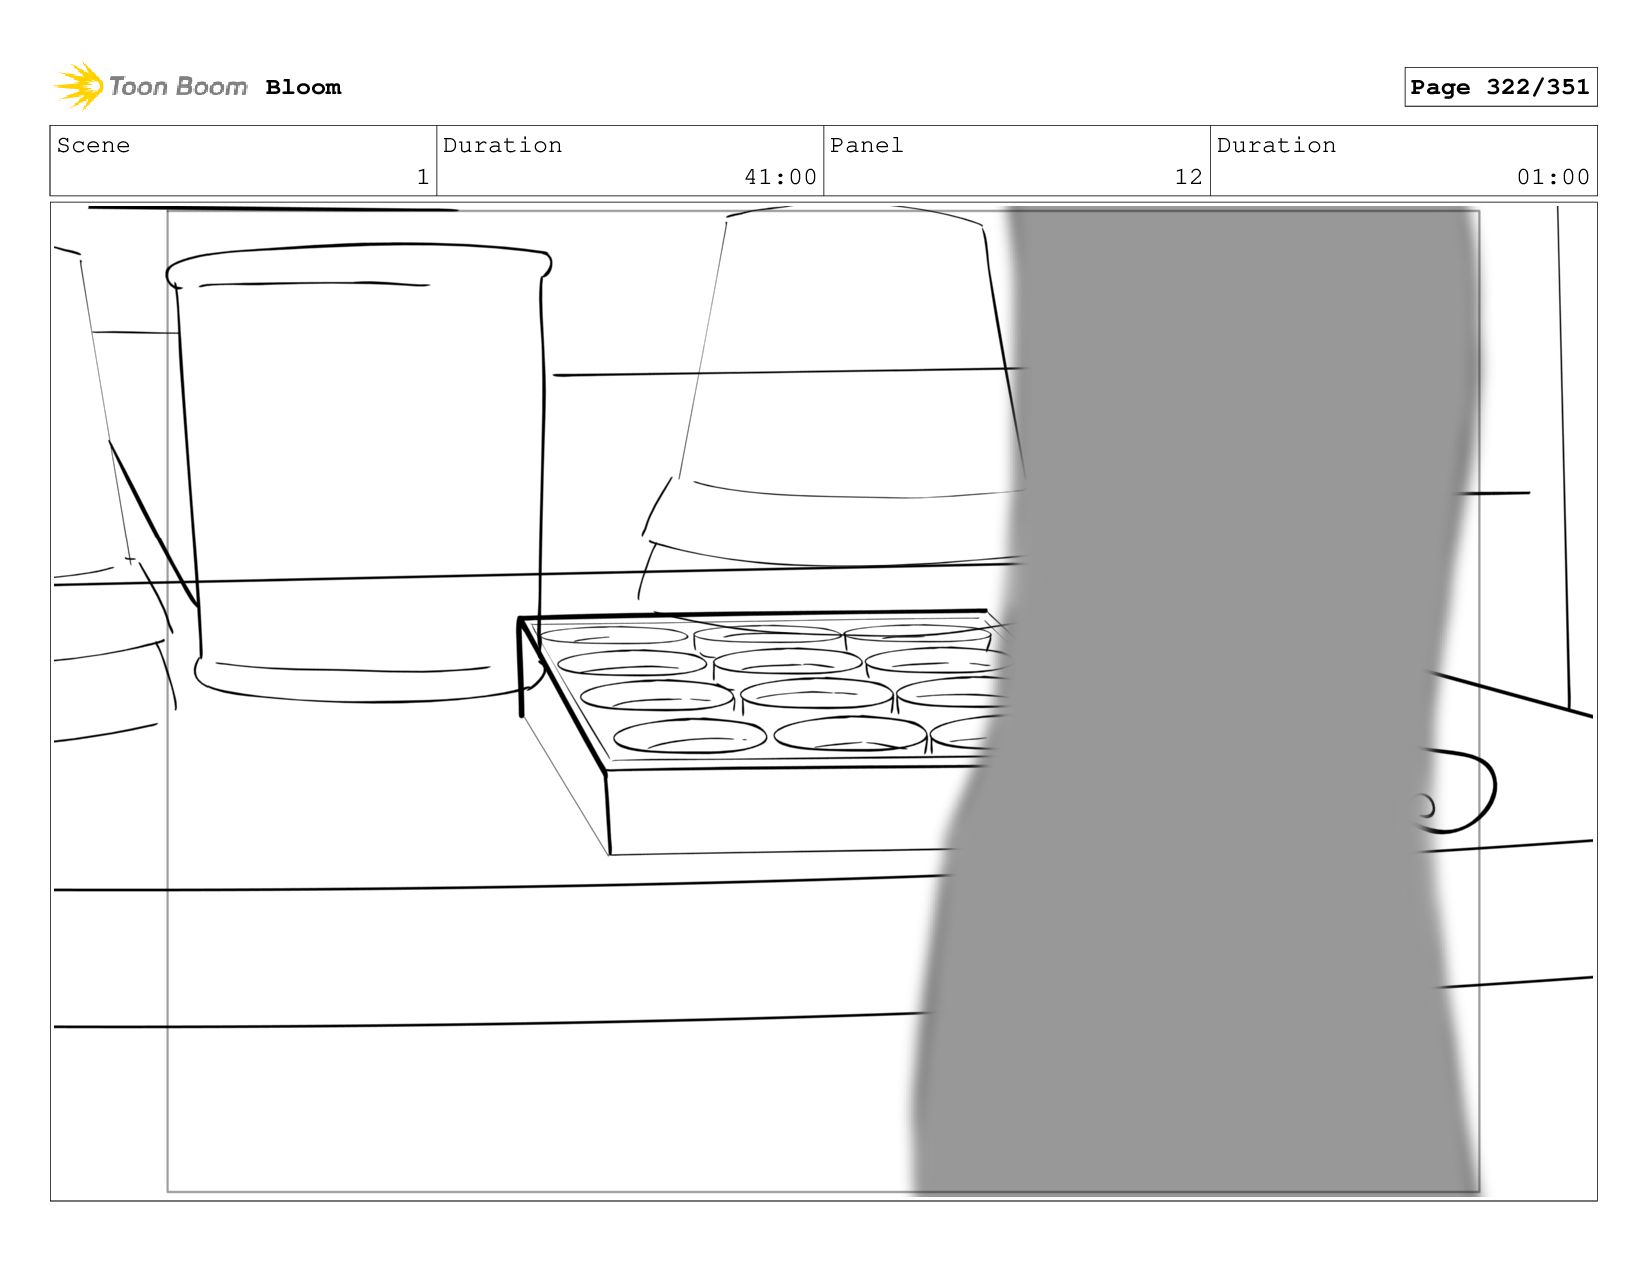The height and width of the screenshot is (1276, 1648).
Task: Click the 'Page 322/351' page indicator
Action: pyautogui.click(x=1500, y=87)
